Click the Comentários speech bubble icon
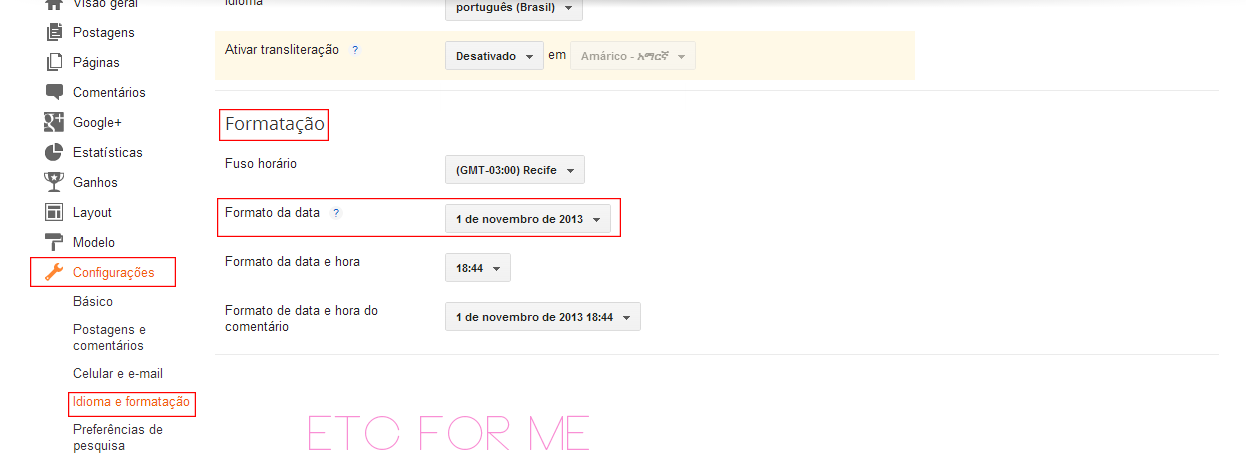The width and height of the screenshot is (1246, 455). tap(54, 92)
